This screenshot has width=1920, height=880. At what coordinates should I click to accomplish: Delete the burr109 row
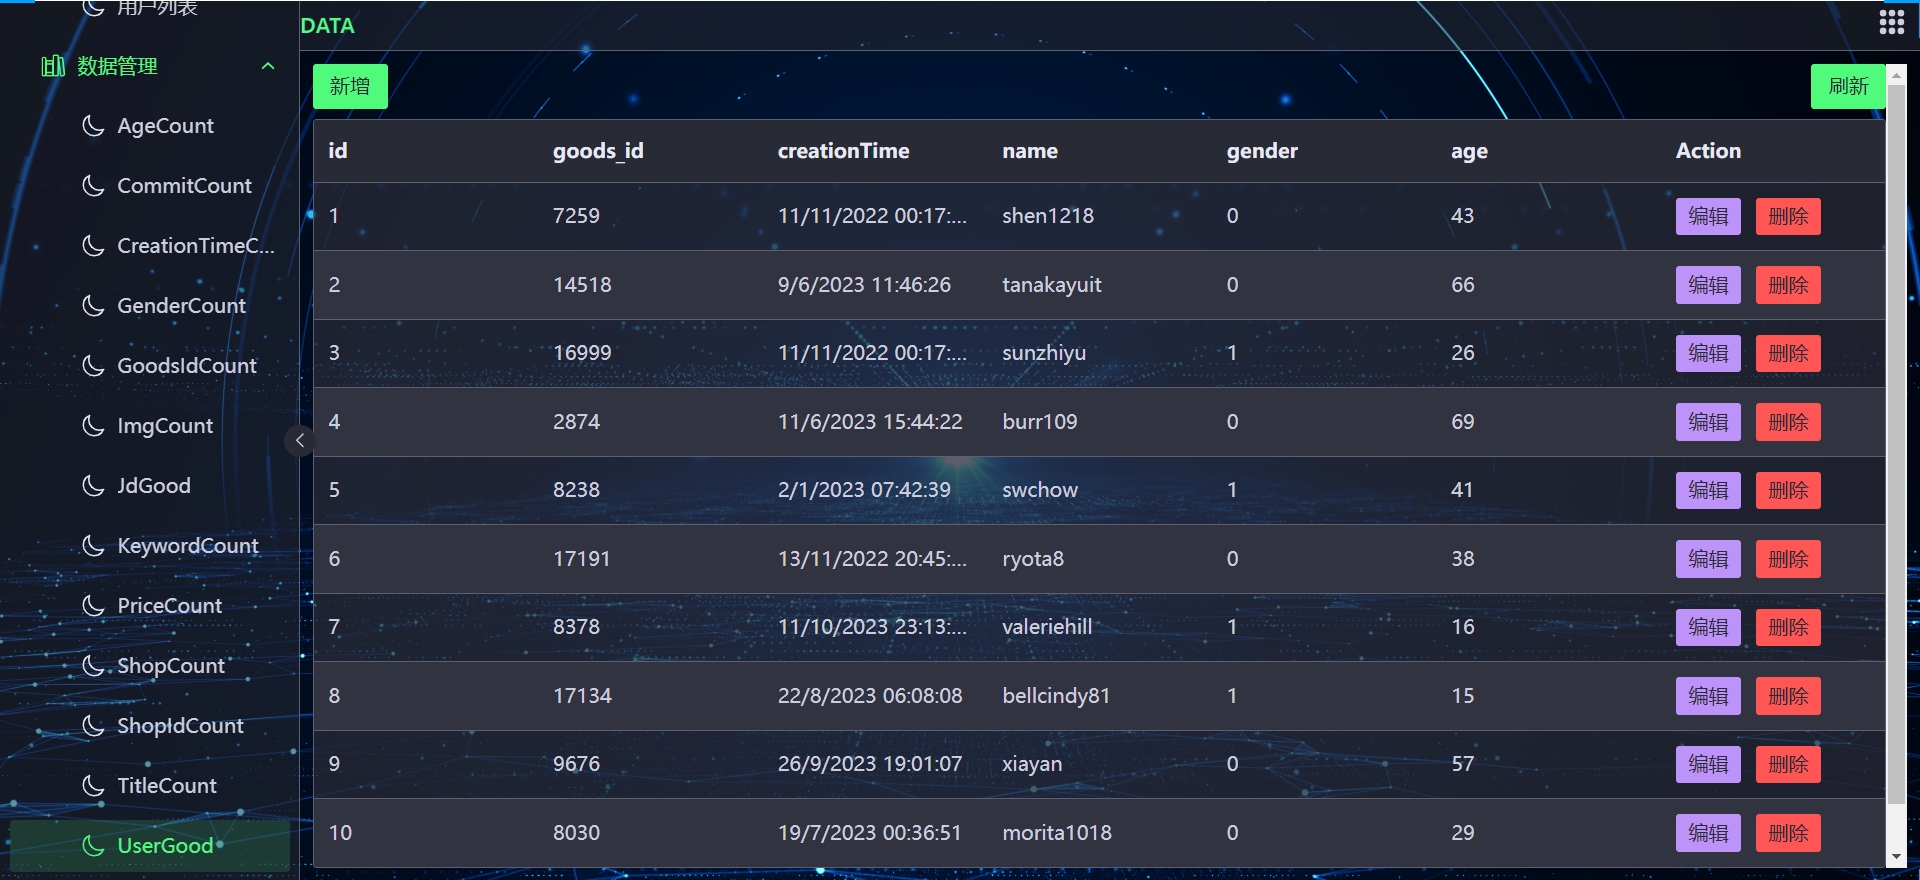(1788, 422)
